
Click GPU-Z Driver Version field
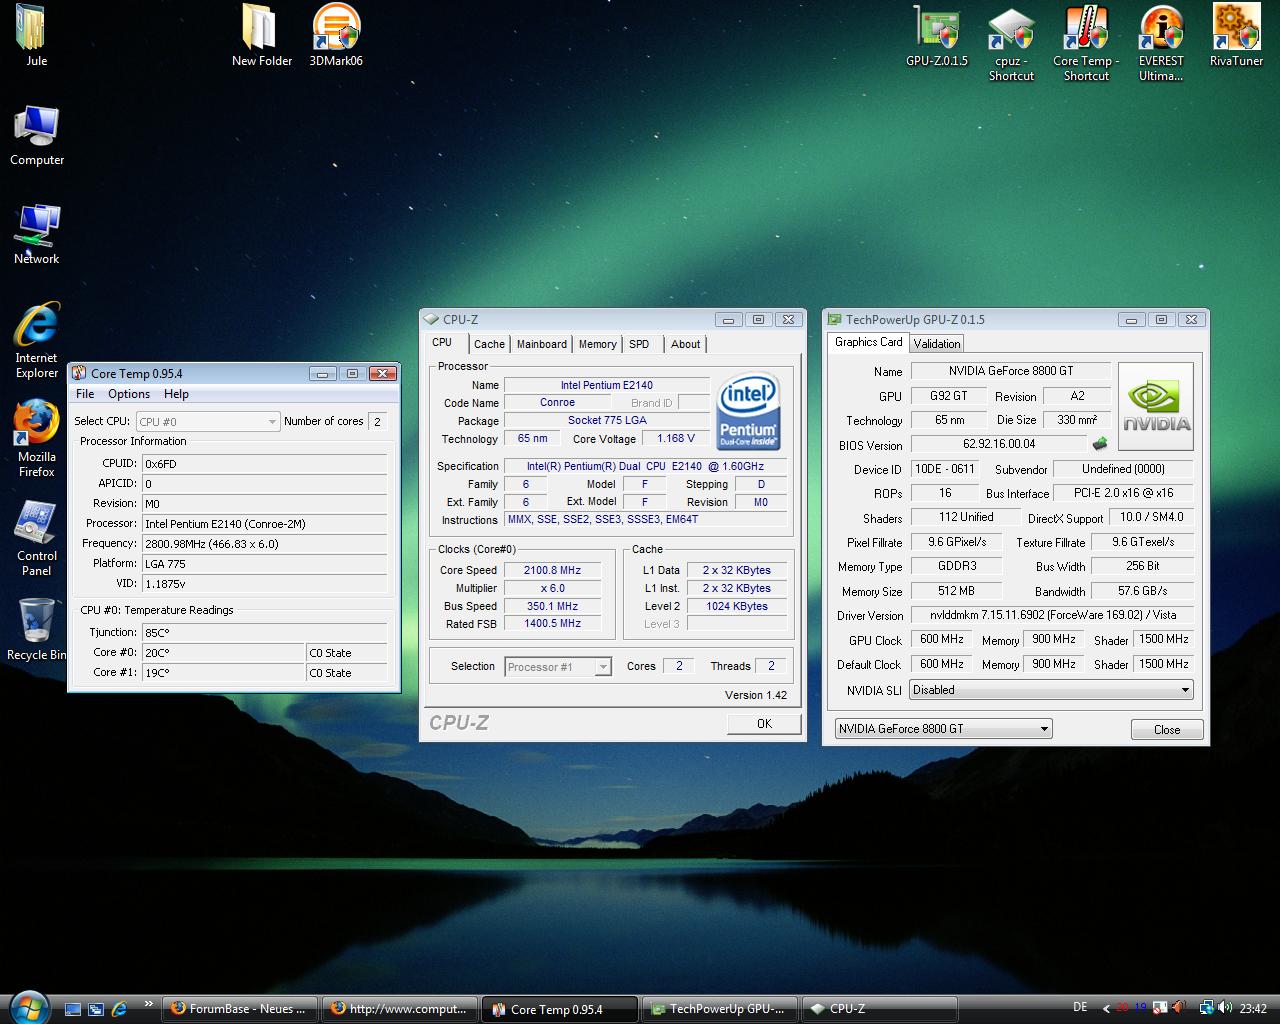coord(1051,616)
